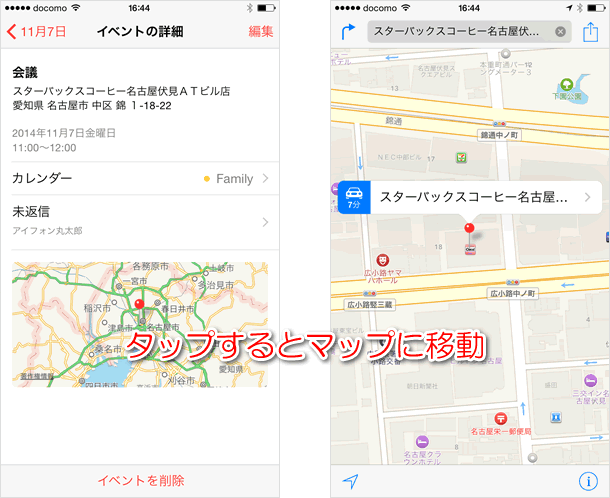
Task: Tap the subway station marker at map top
Action: tap(505, 53)
